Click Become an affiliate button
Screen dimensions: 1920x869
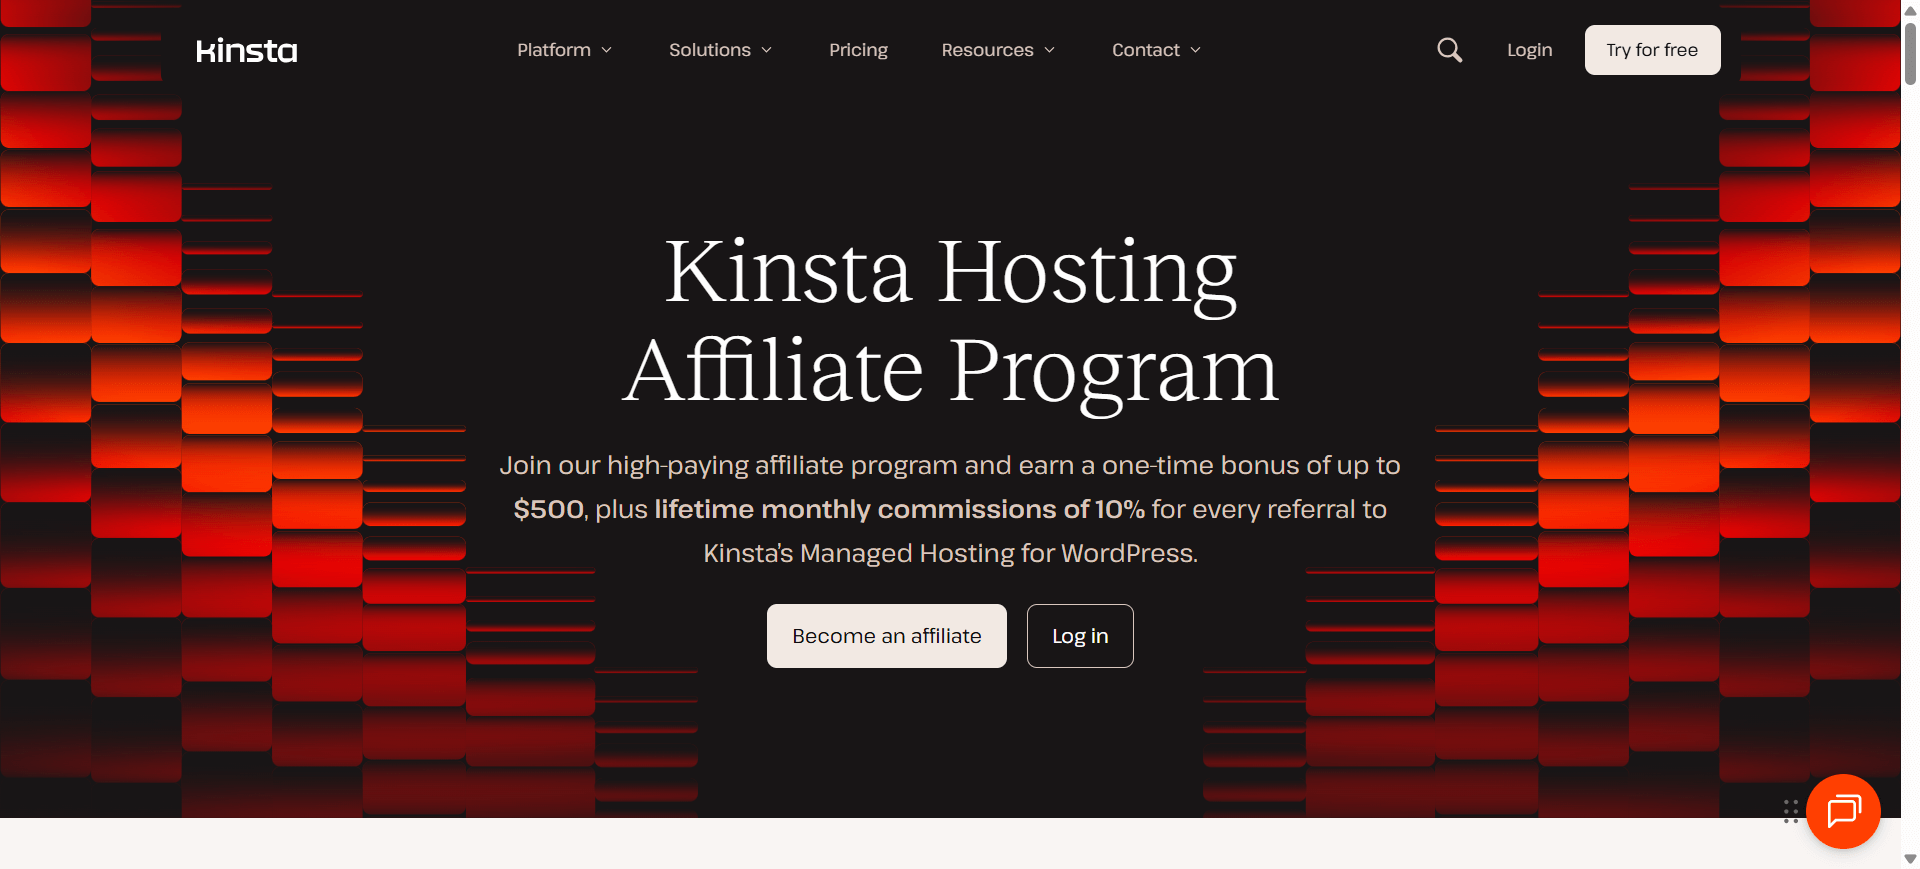[x=887, y=636]
